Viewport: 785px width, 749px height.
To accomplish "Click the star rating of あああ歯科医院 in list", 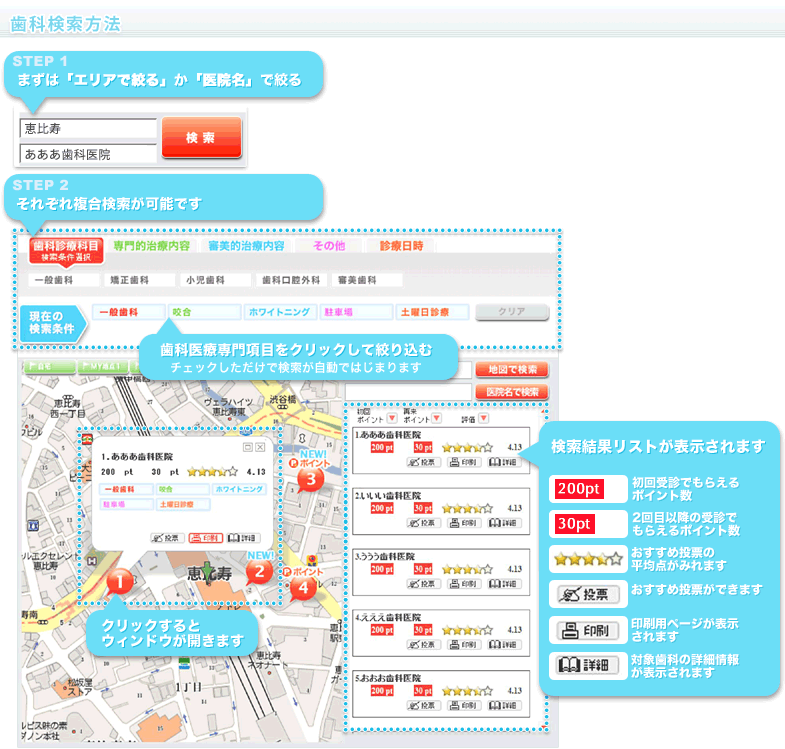I will 468,447.
